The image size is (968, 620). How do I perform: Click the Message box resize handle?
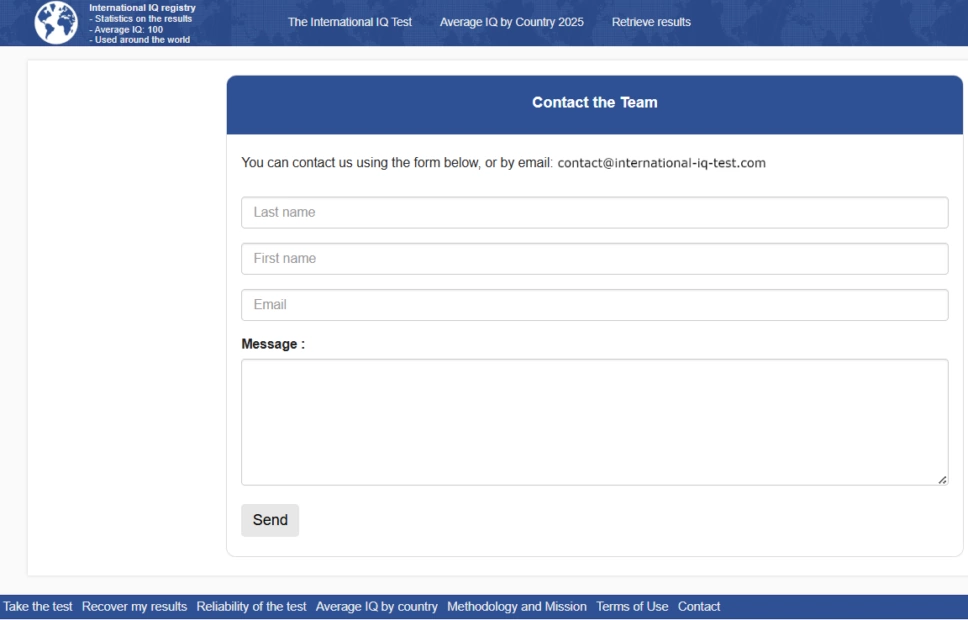[942, 480]
